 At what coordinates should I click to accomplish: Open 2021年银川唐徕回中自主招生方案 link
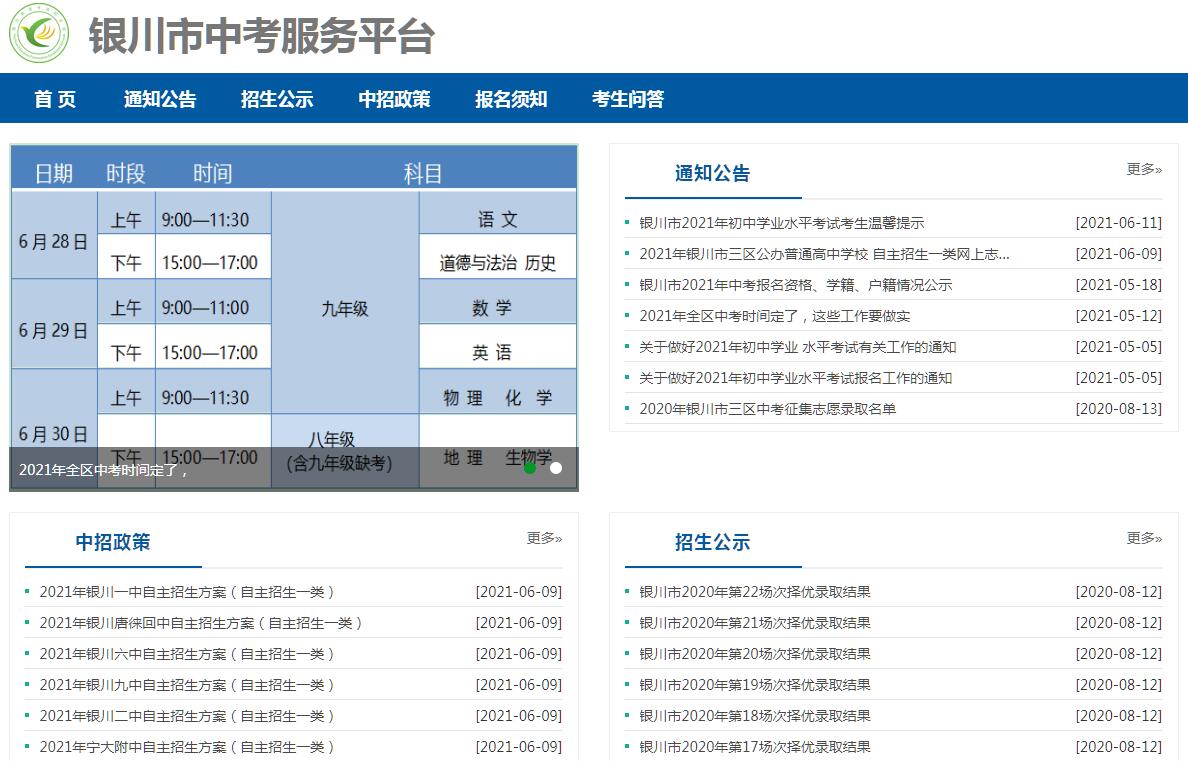[200, 623]
